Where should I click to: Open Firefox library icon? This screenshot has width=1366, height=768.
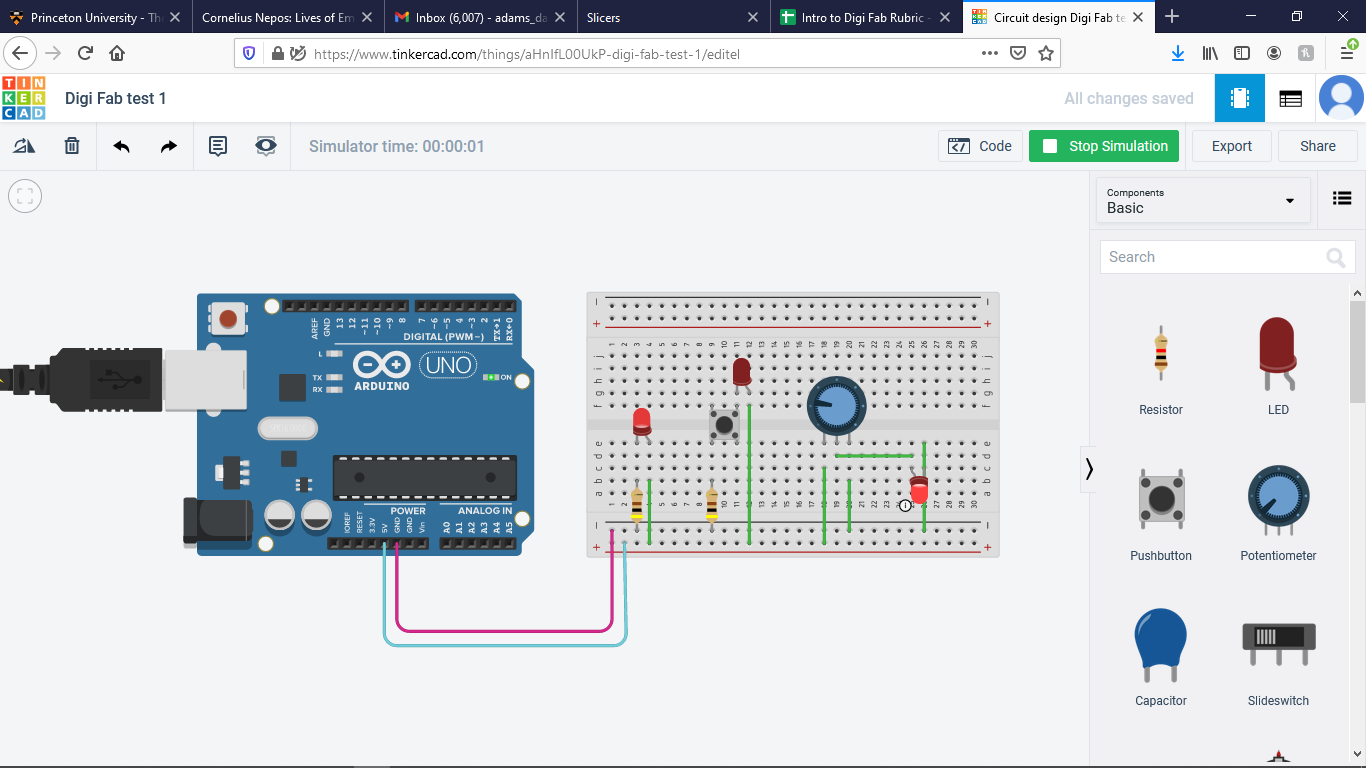coord(1210,53)
